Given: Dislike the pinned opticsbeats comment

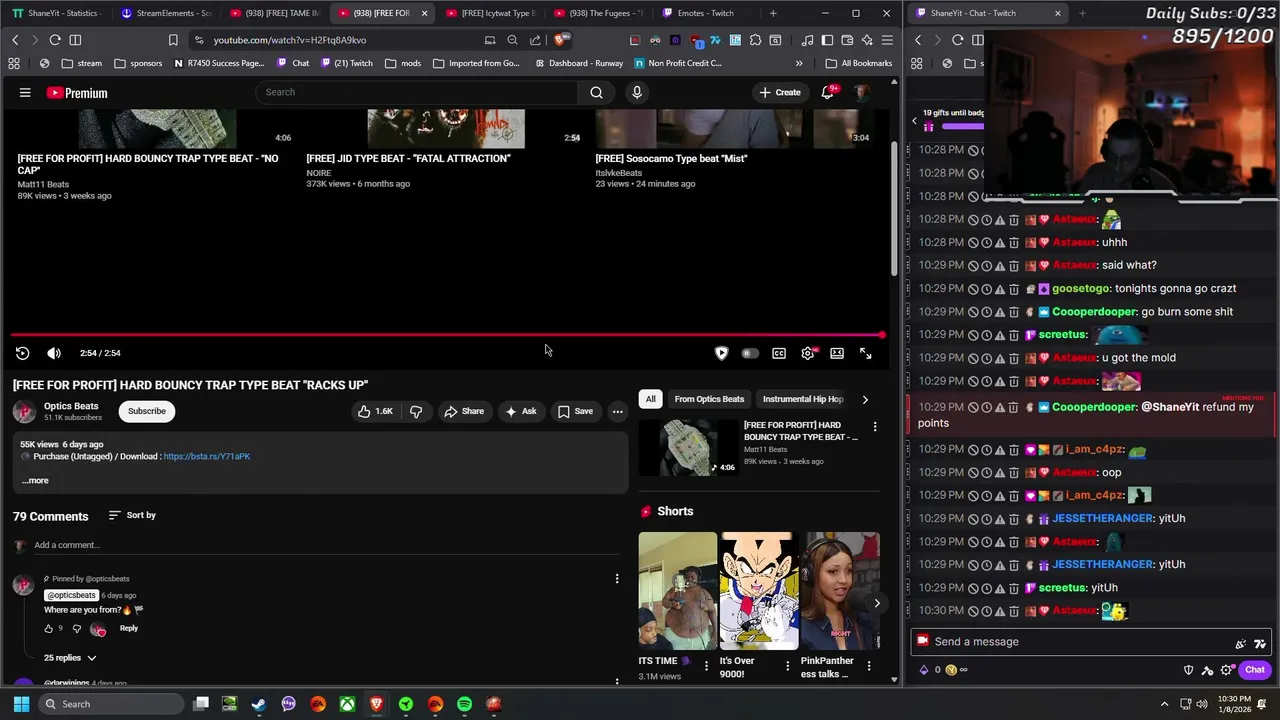Looking at the screenshot, I should tap(77, 628).
